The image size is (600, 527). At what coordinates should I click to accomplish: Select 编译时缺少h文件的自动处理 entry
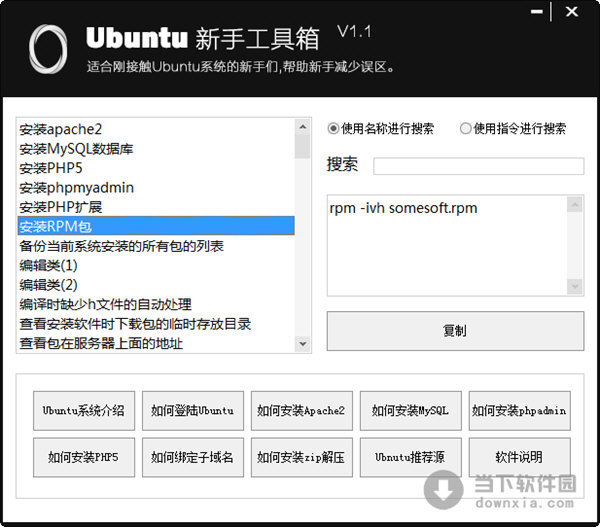(x=156, y=305)
